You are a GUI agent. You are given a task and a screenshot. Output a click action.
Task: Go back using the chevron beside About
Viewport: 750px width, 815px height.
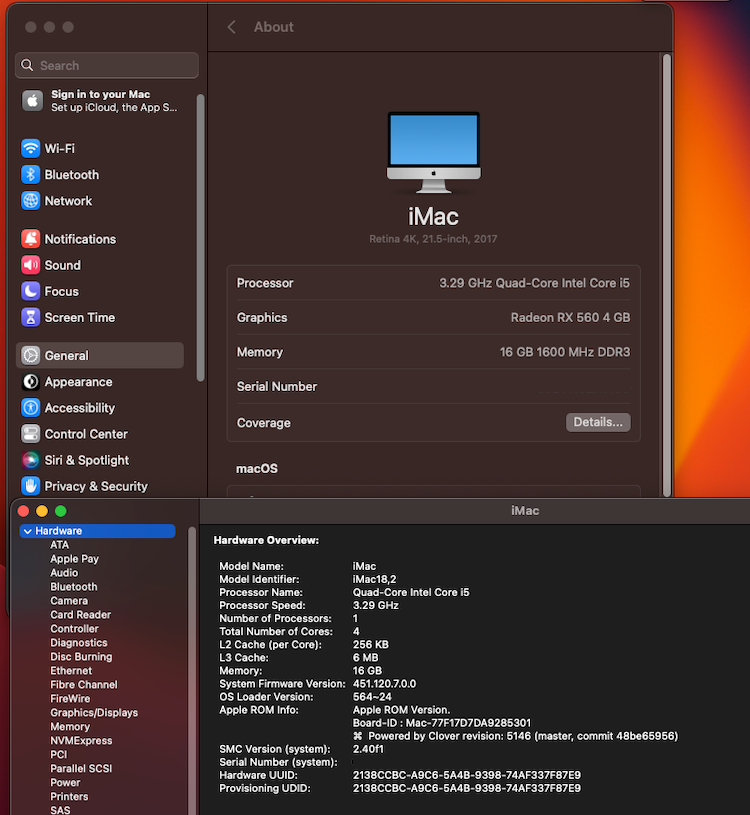[x=232, y=27]
